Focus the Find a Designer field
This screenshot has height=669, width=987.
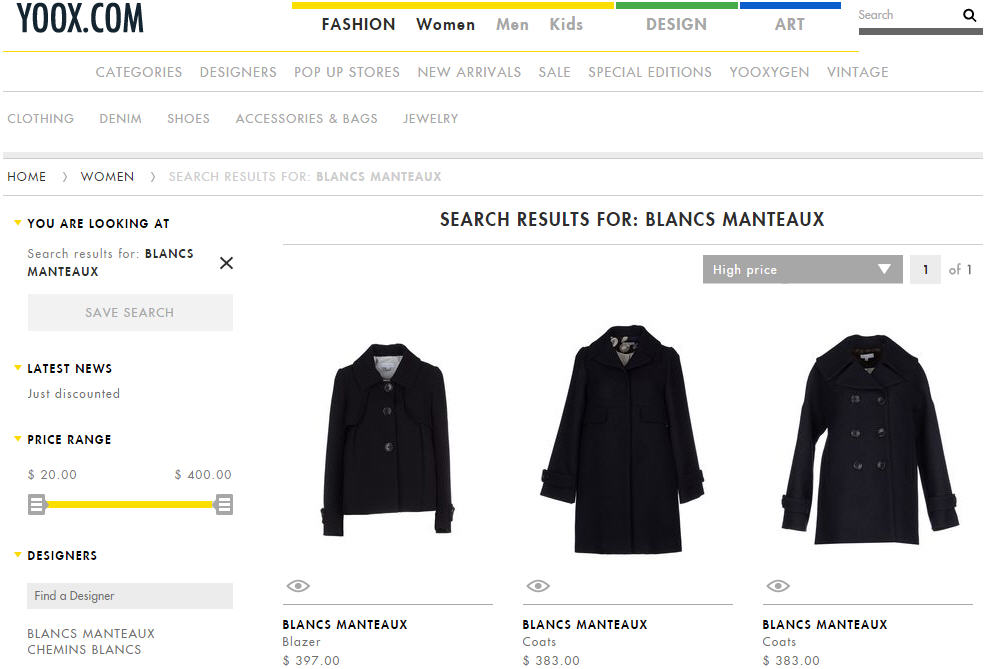pyautogui.click(x=130, y=596)
